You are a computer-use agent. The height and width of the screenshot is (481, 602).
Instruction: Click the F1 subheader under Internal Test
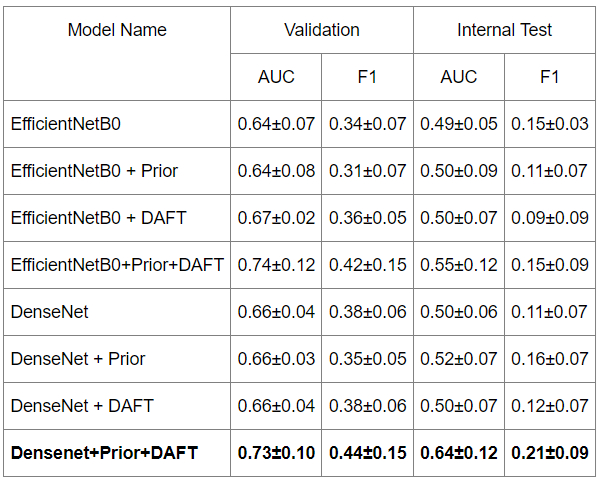[x=550, y=77]
